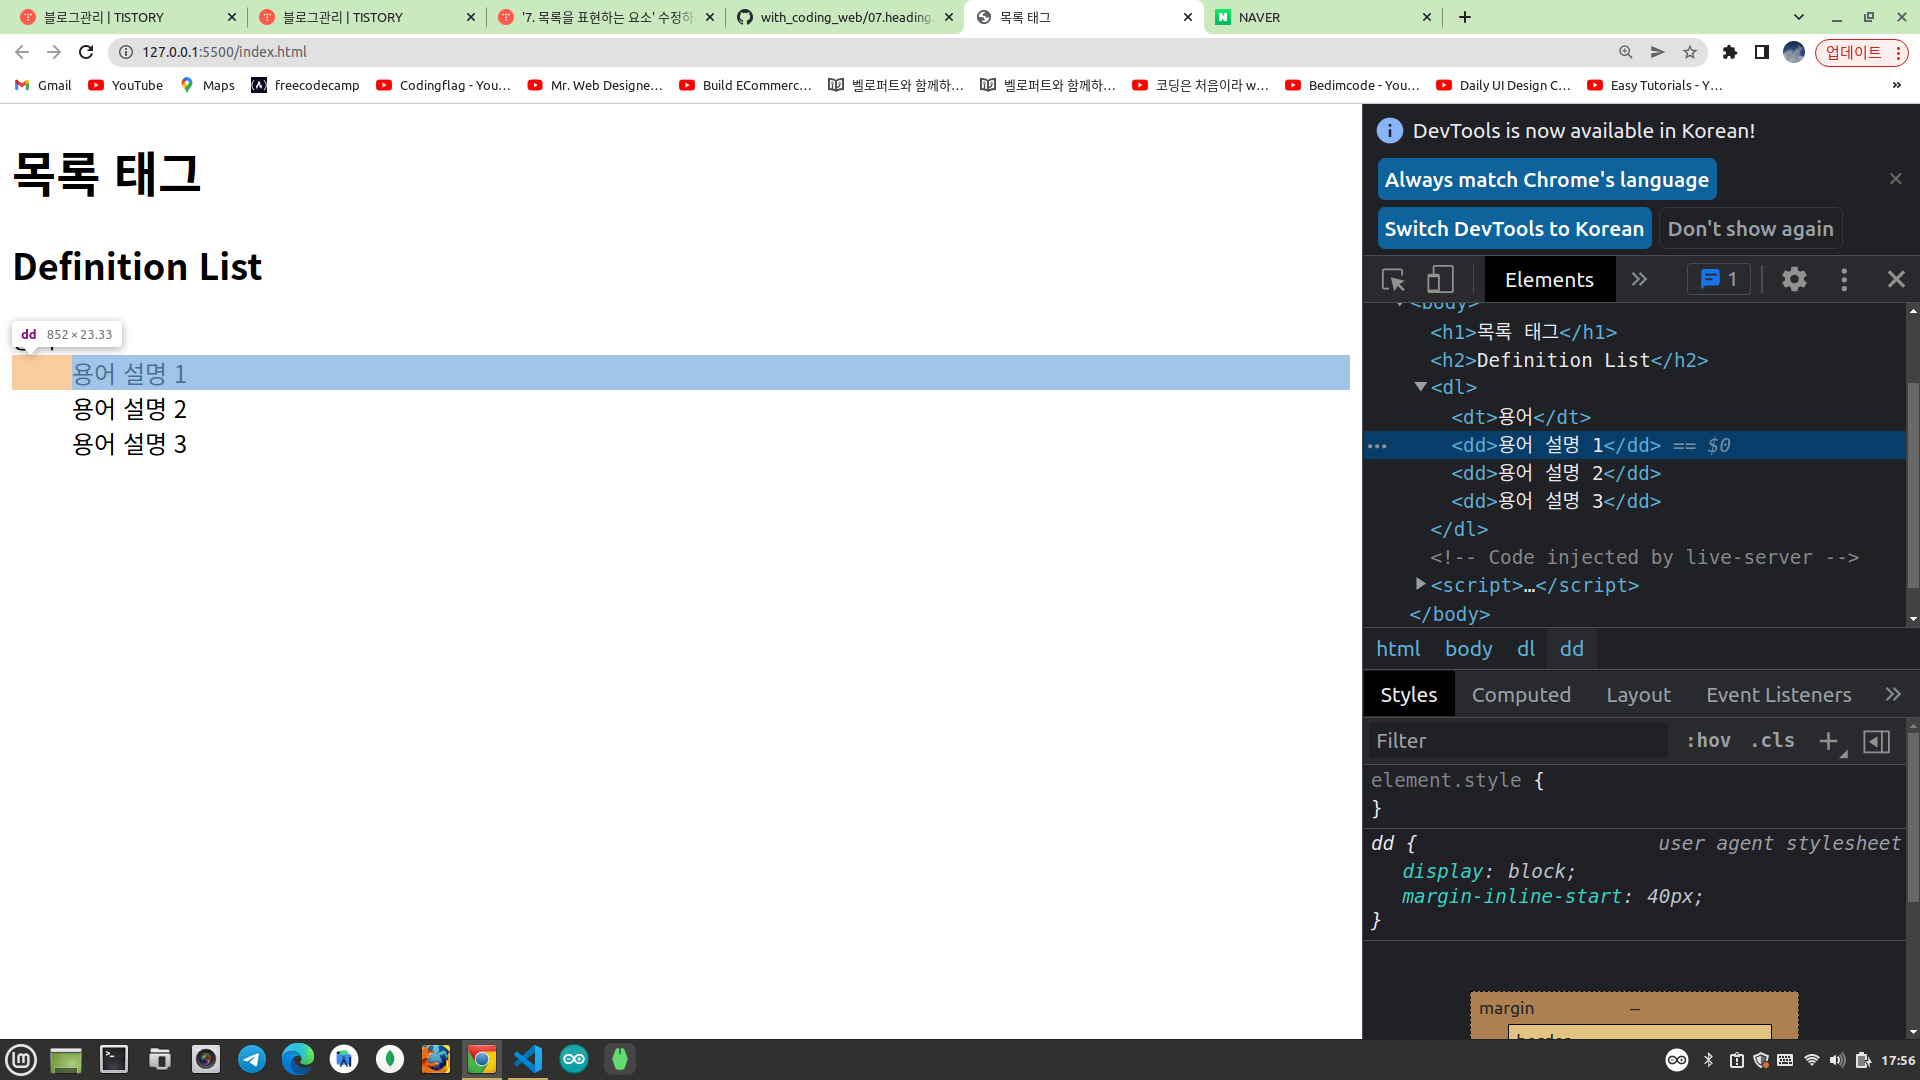Toggle the computed styles sidebar

click(1876, 741)
